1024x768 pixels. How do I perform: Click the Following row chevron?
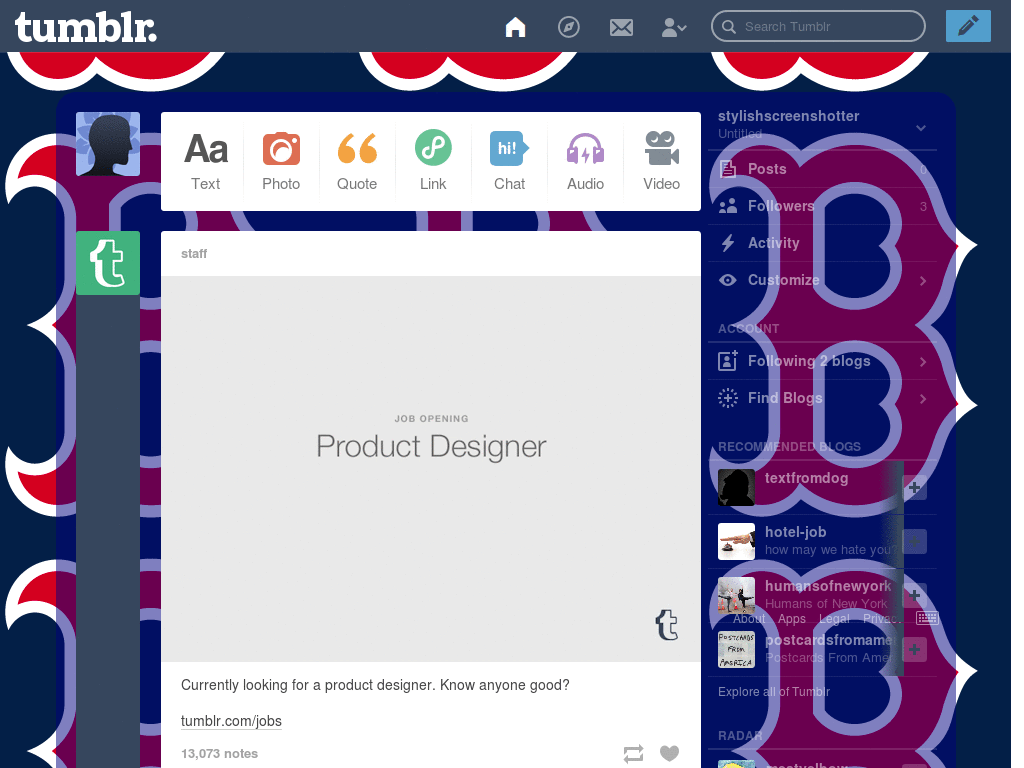tap(923, 362)
